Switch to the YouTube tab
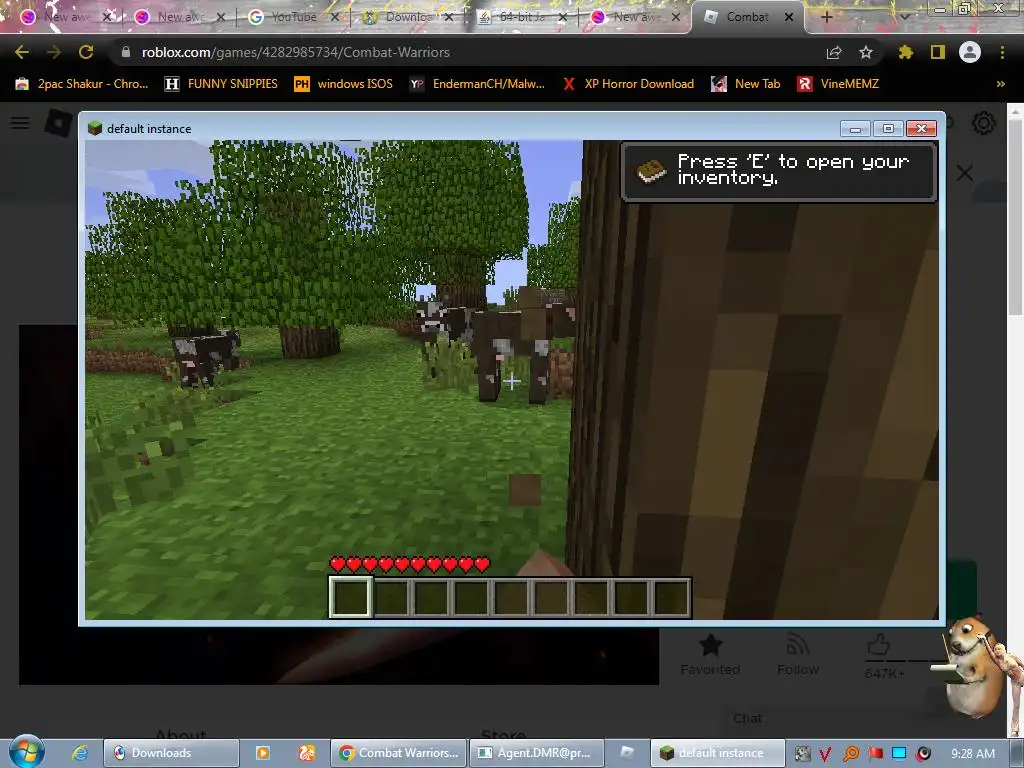Viewport: 1024px width, 768px height. (293, 17)
